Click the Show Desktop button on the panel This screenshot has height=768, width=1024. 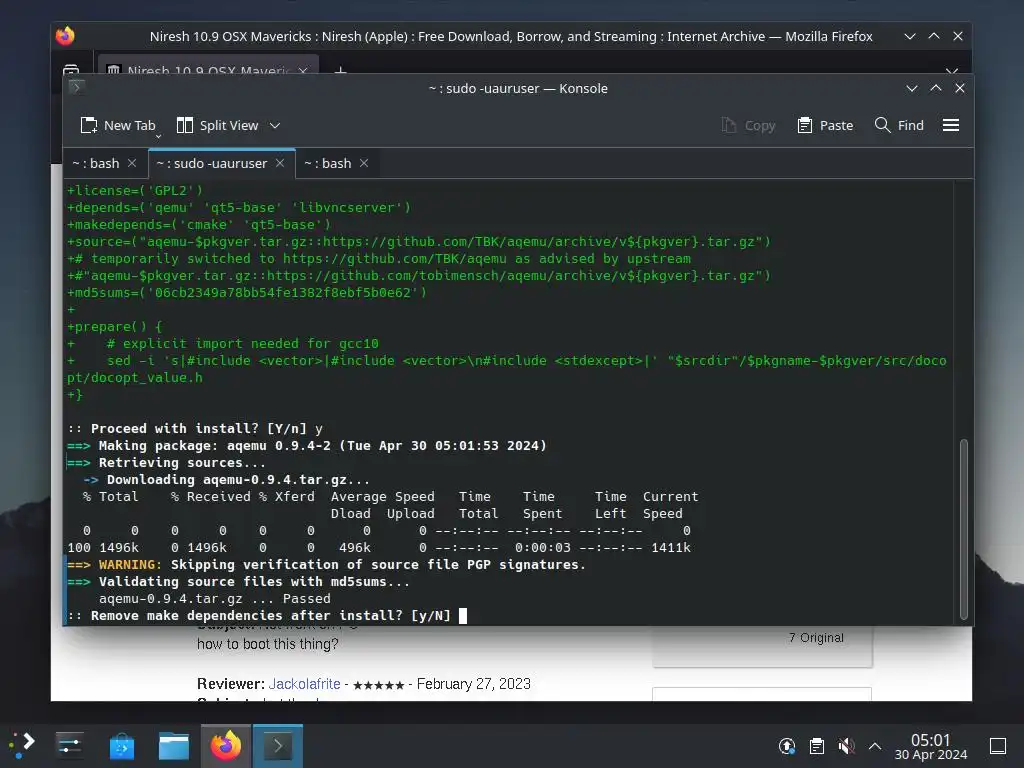pos(998,746)
